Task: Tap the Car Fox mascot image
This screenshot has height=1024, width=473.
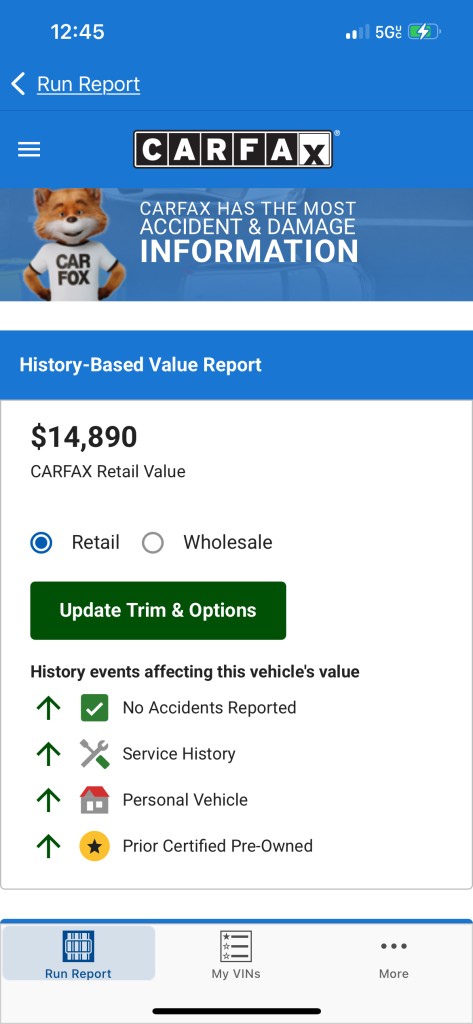Action: [71, 244]
